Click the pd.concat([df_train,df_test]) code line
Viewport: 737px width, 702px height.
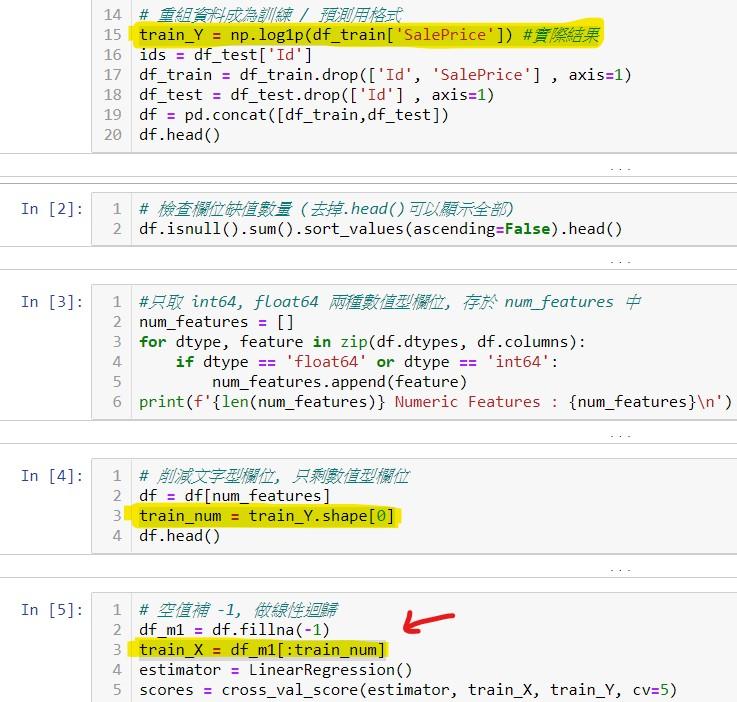point(294,115)
